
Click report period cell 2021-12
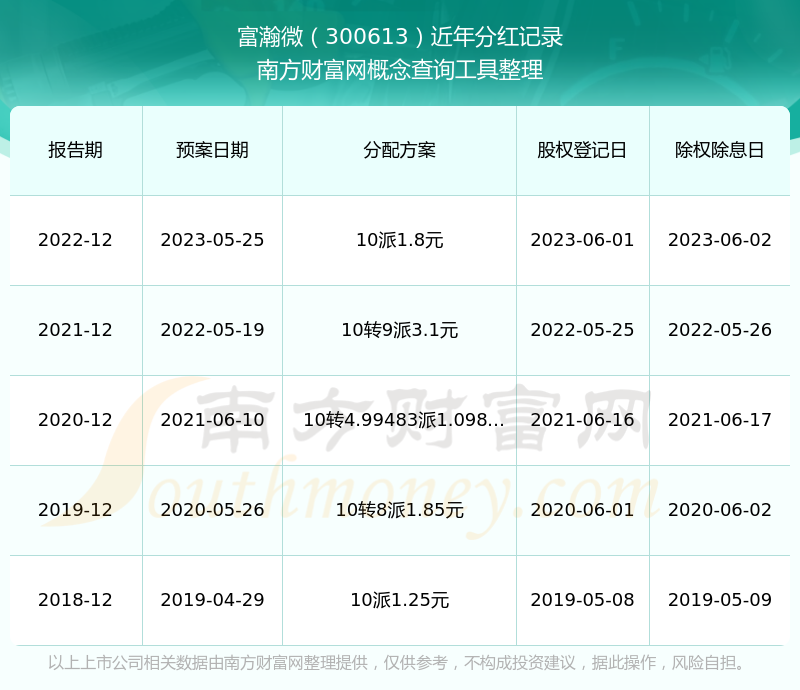click(x=76, y=330)
